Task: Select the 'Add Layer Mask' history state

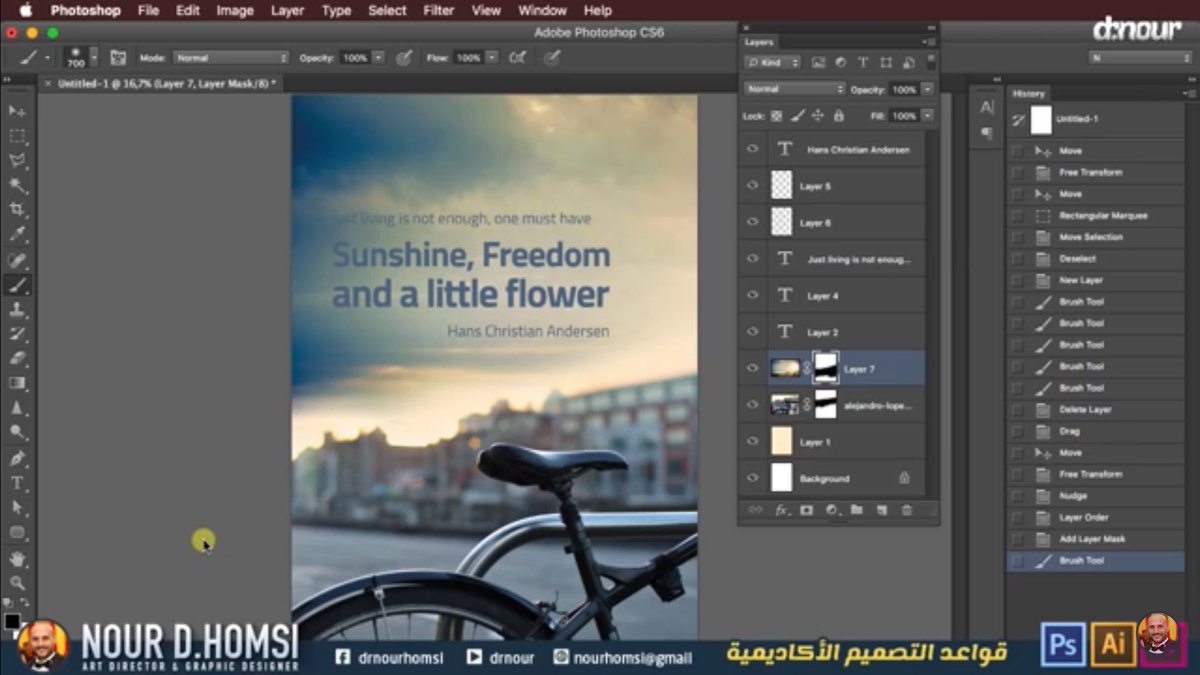Action: (1095, 539)
